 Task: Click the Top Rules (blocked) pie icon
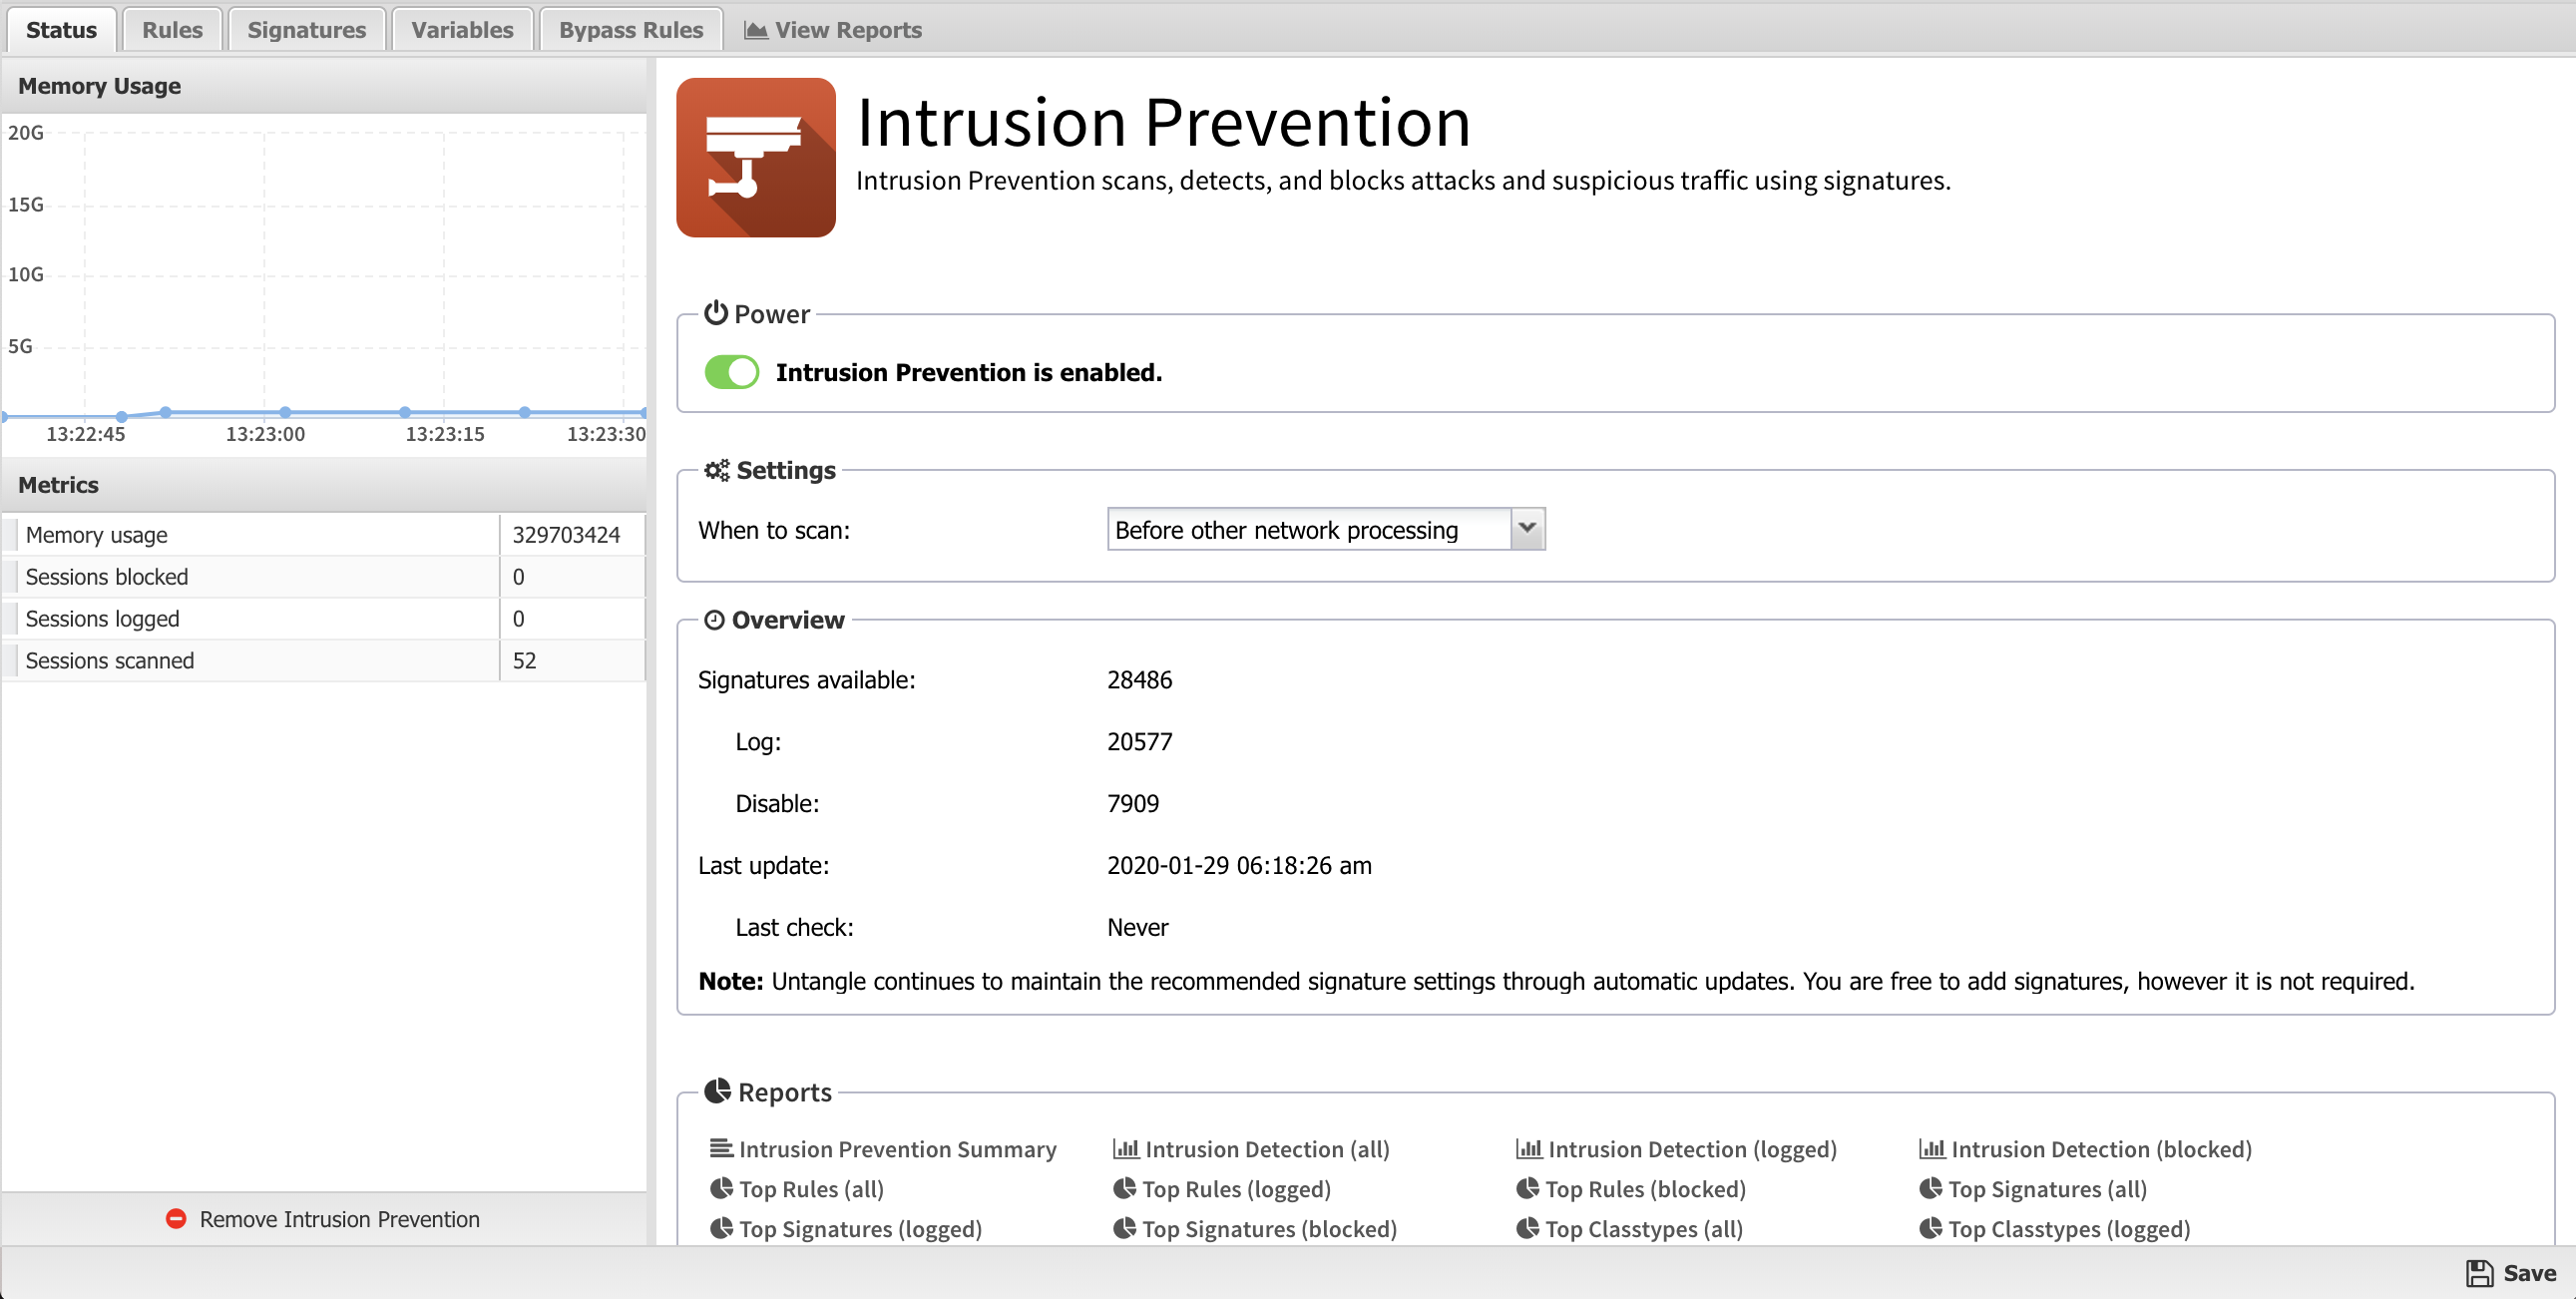(x=1527, y=1188)
